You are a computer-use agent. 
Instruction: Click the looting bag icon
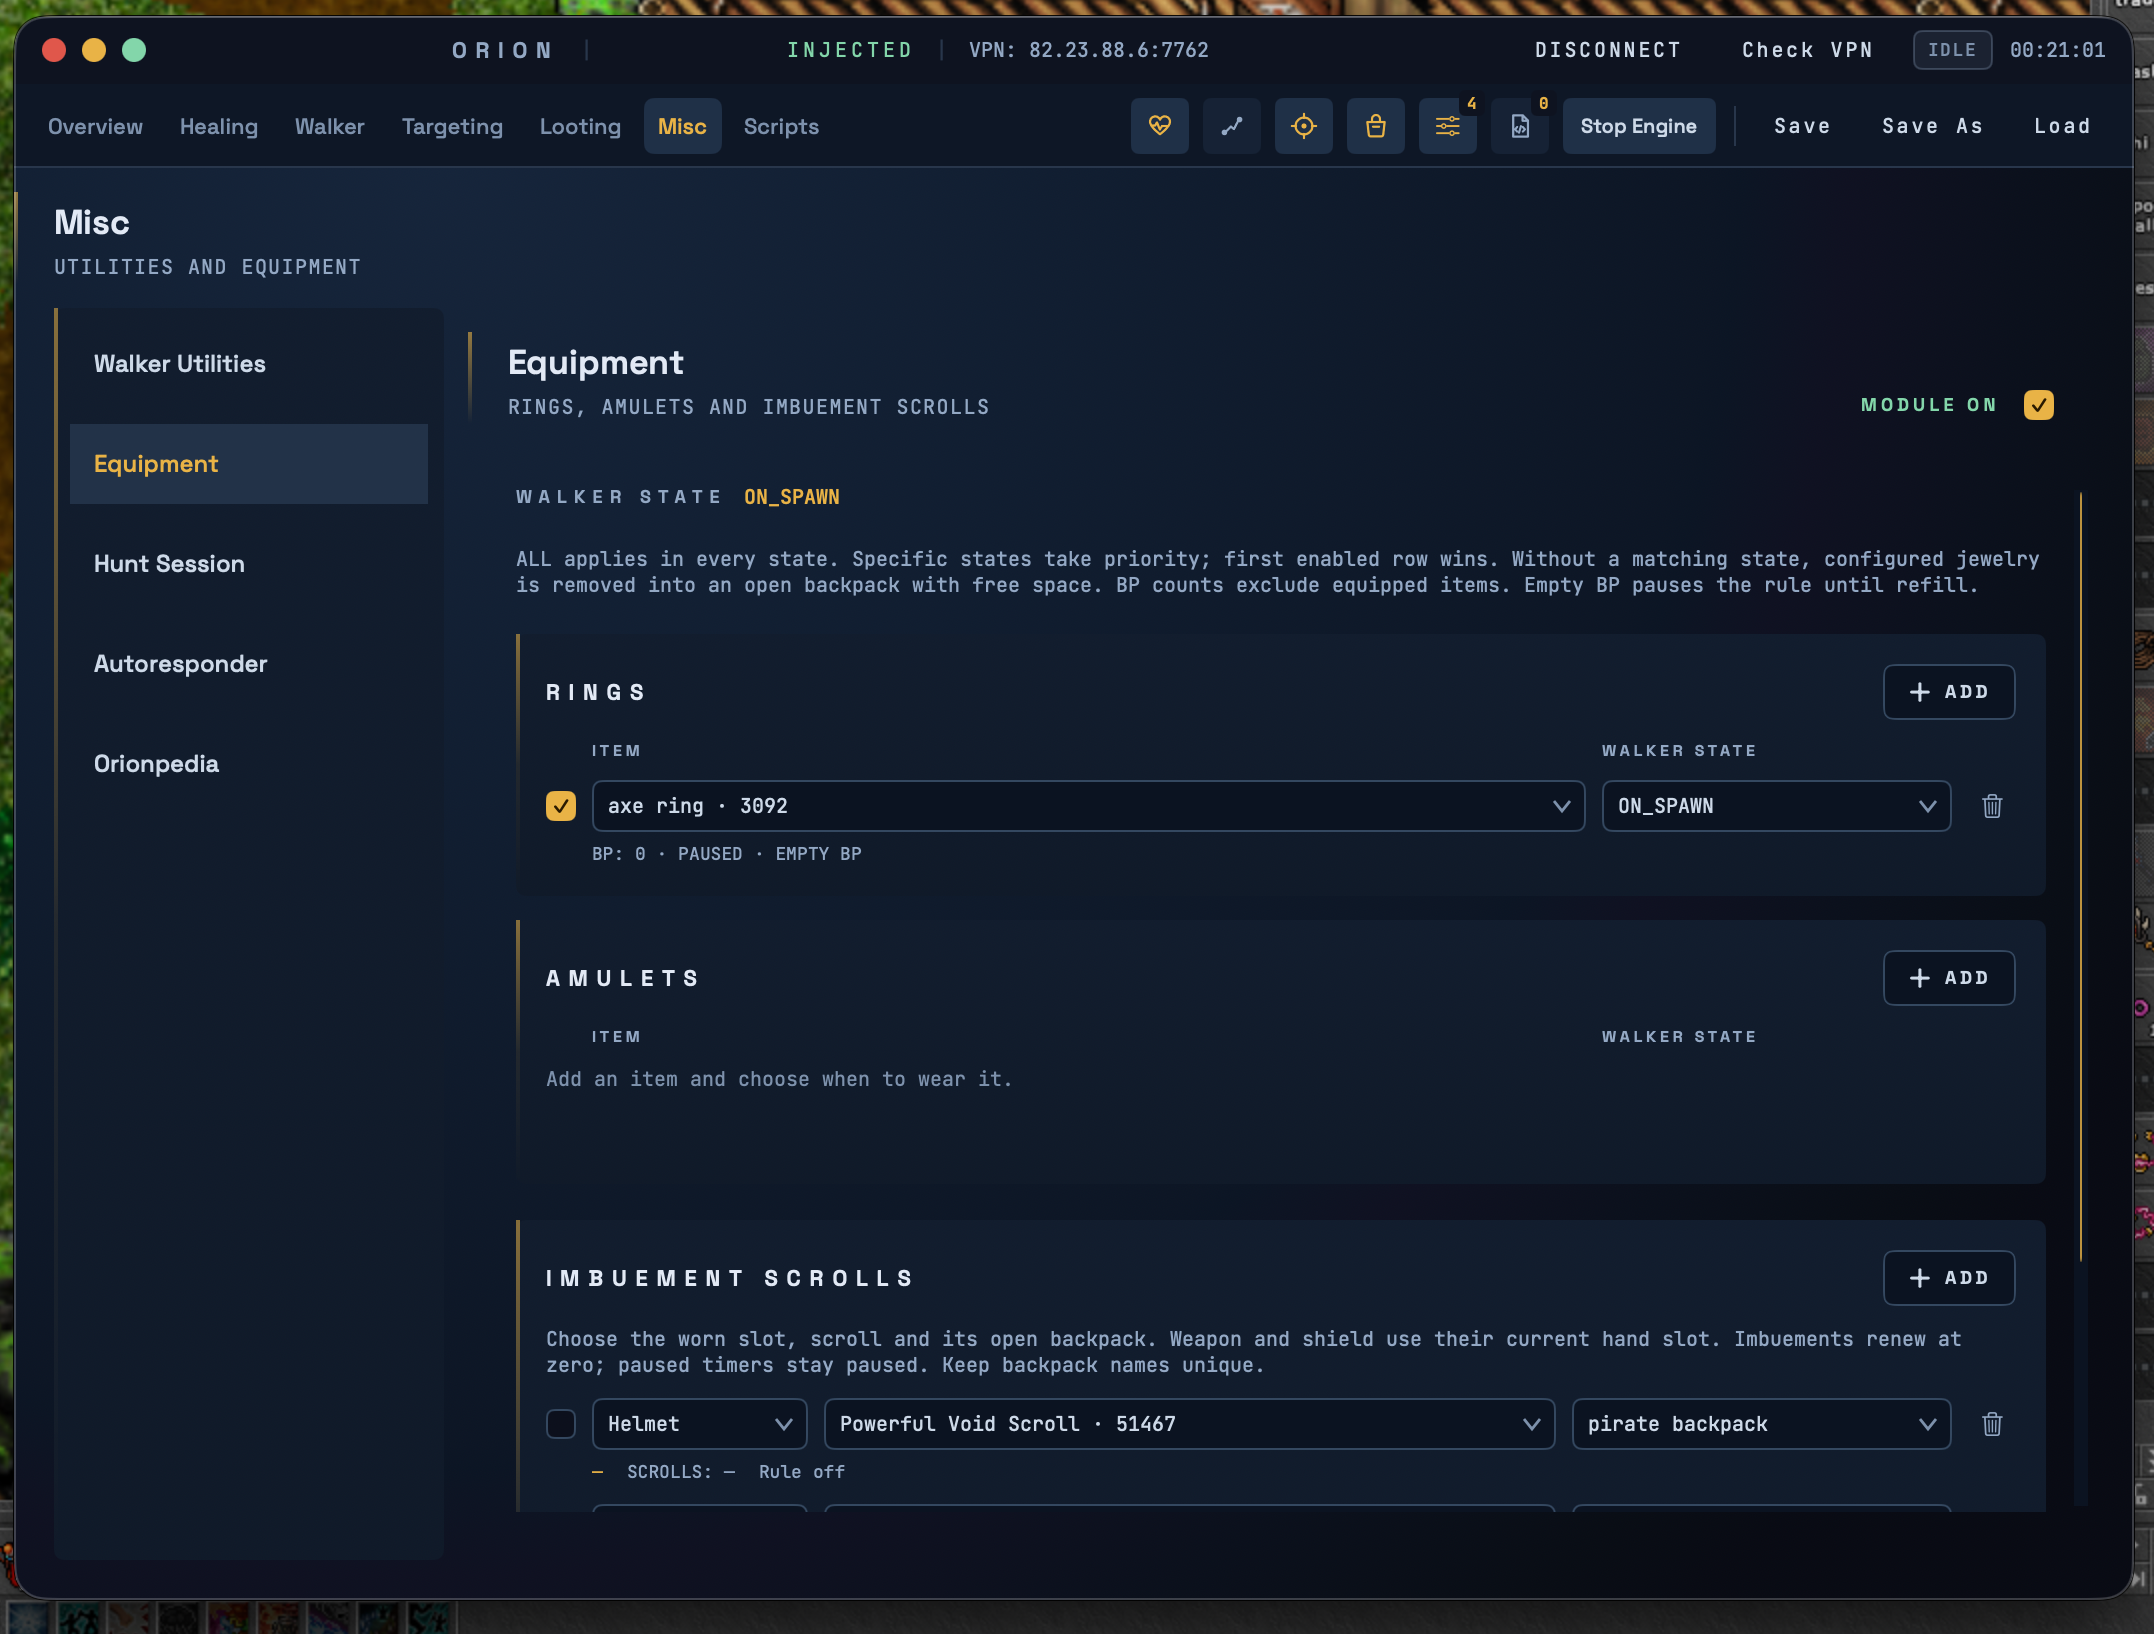click(1375, 126)
